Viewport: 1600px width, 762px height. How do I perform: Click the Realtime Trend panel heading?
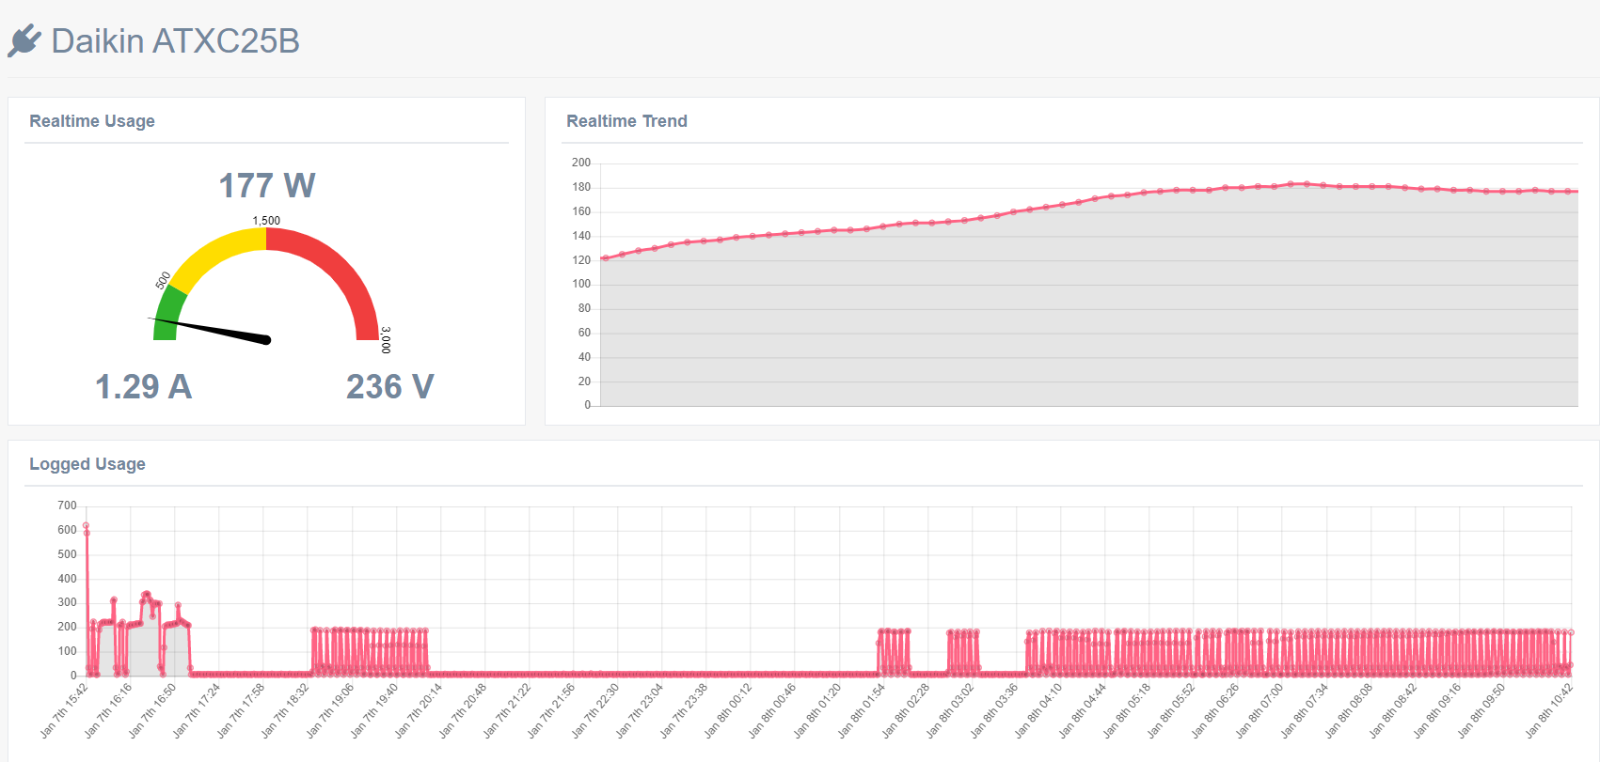pos(627,121)
